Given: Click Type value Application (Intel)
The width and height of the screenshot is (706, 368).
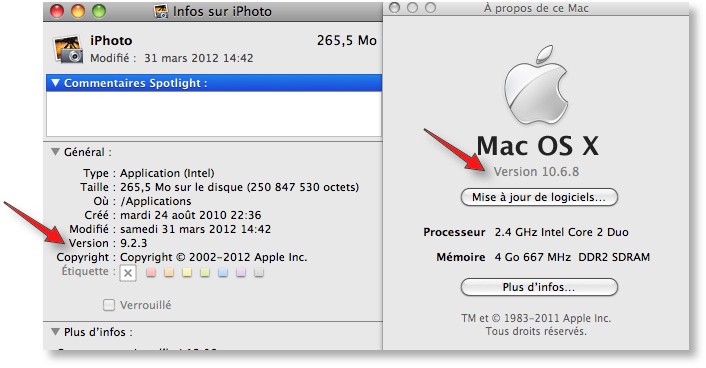Looking at the screenshot, I should point(167,173).
